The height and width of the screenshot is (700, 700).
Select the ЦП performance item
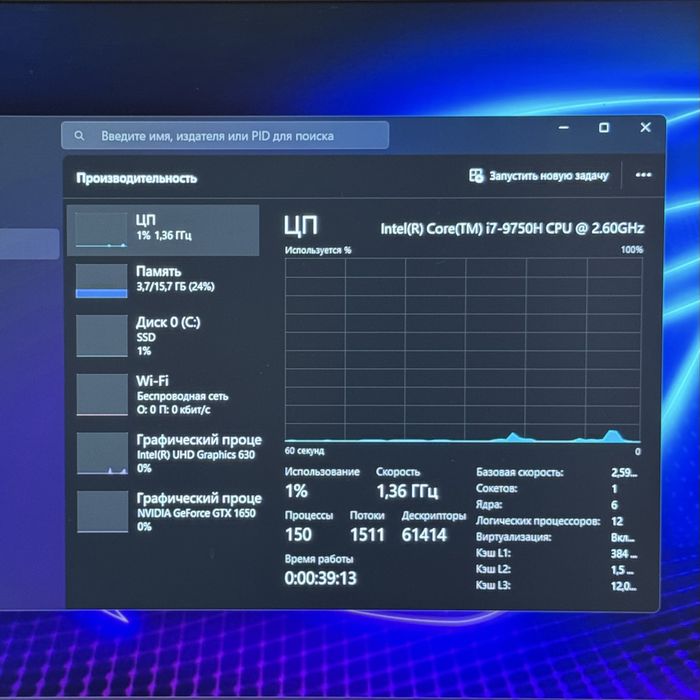click(163, 230)
